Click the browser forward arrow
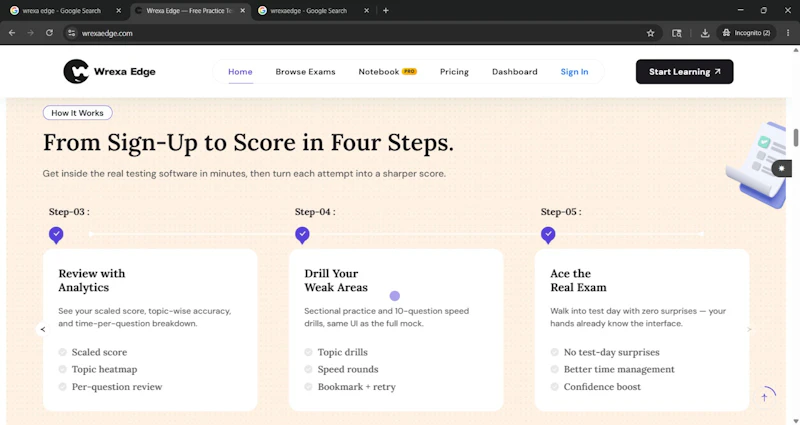Viewport: 800px width, 425px height. 31,33
